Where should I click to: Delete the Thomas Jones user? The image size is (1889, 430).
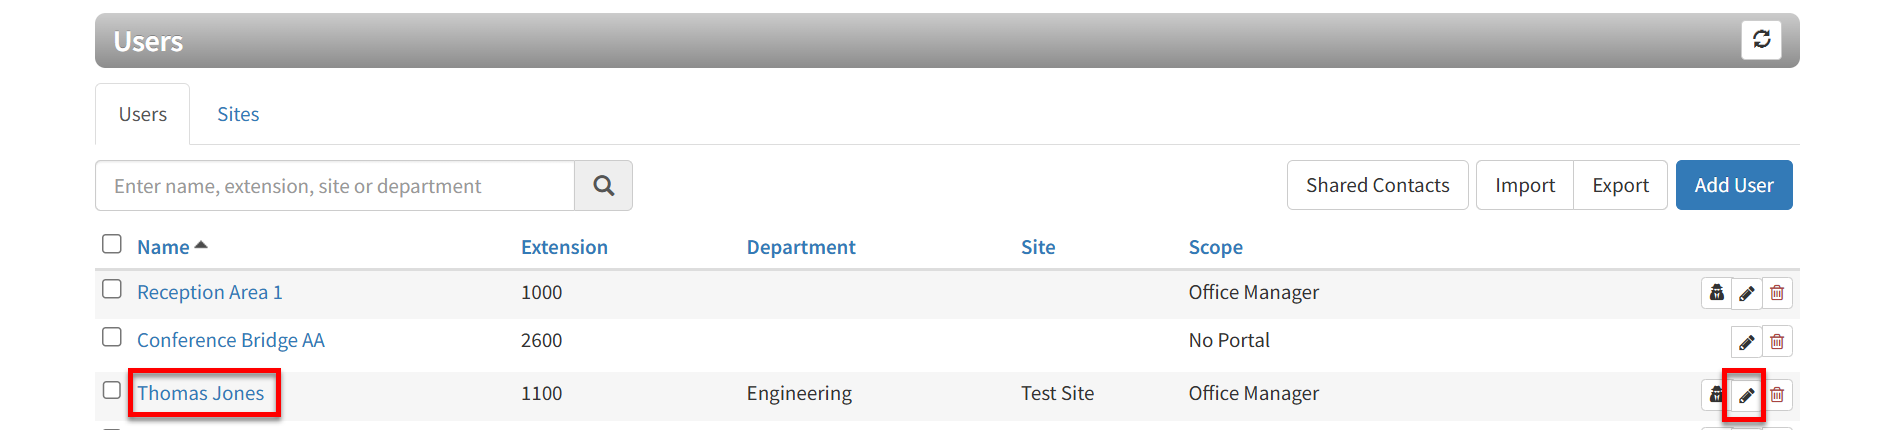coord(1777,395)
